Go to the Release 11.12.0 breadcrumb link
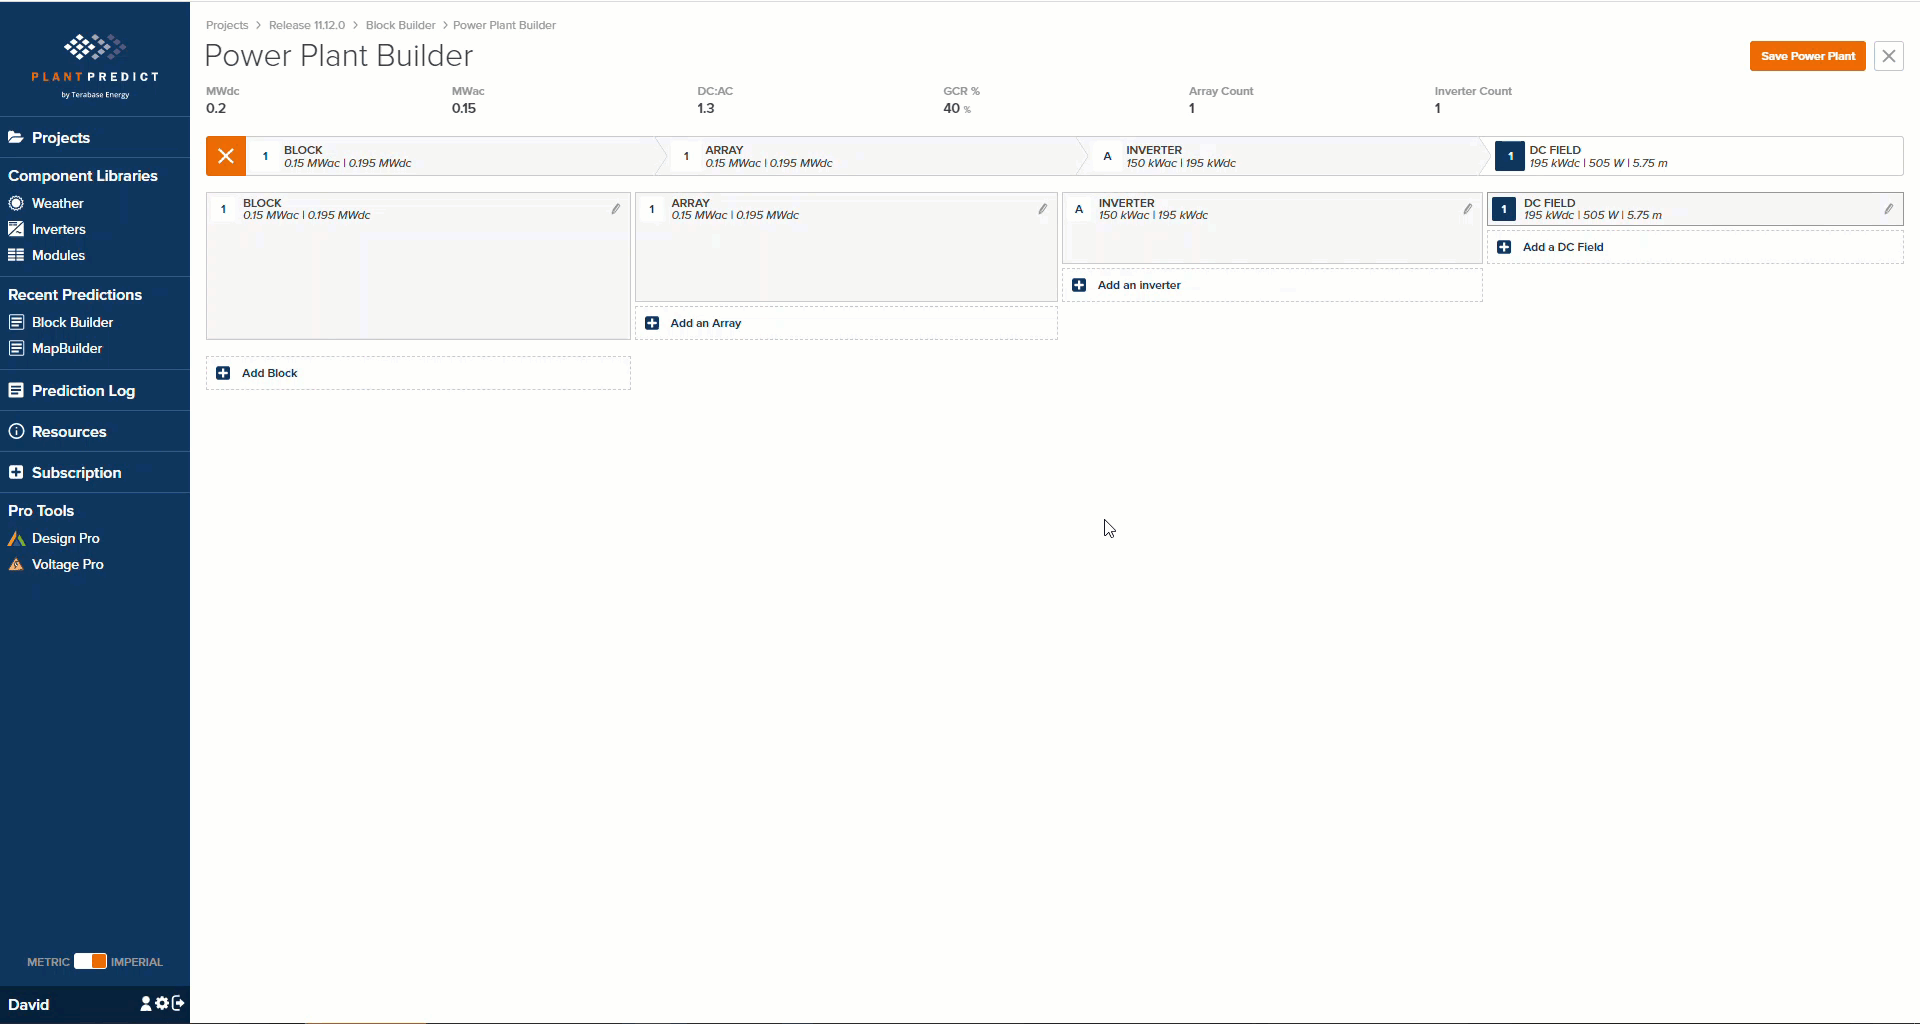 pyautogui.click(x=307, y=25)
